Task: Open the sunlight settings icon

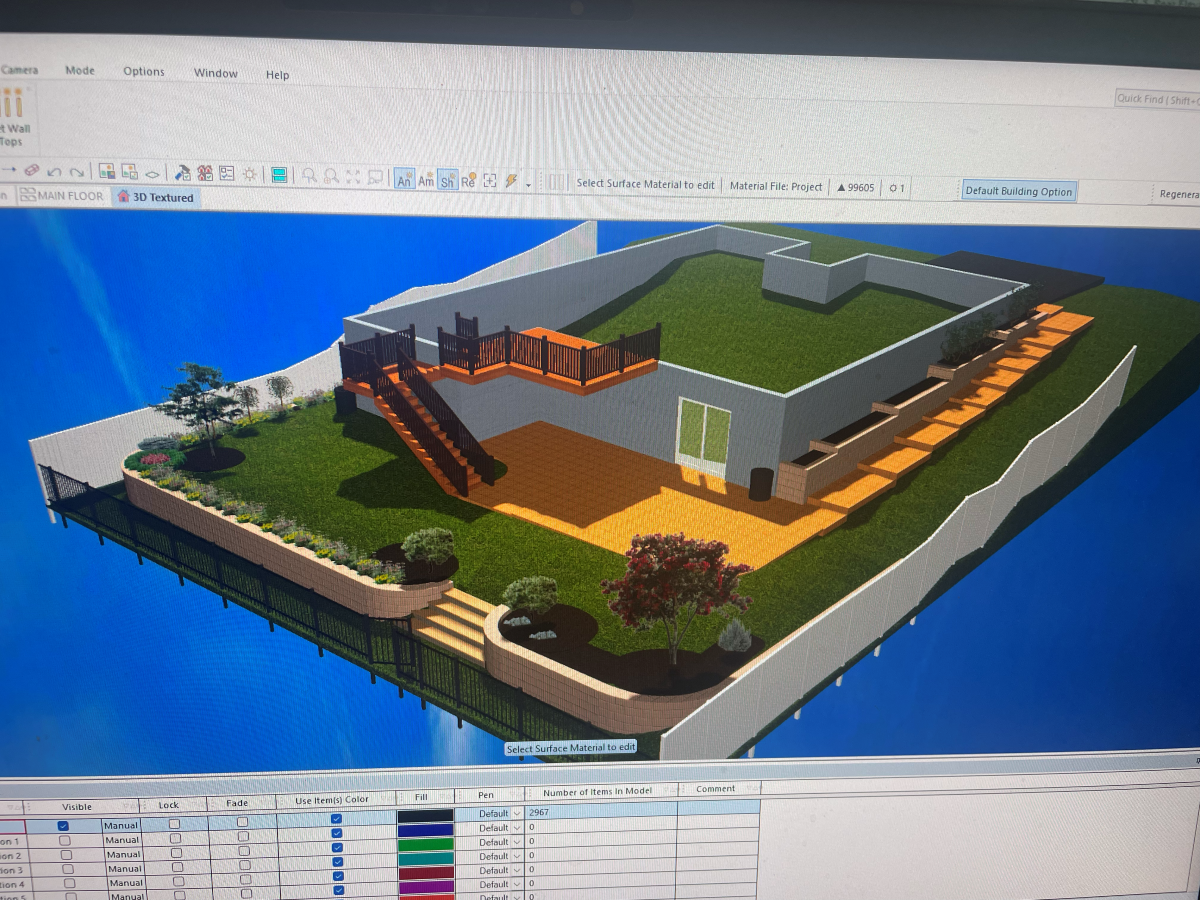Action: pos(249,174)
